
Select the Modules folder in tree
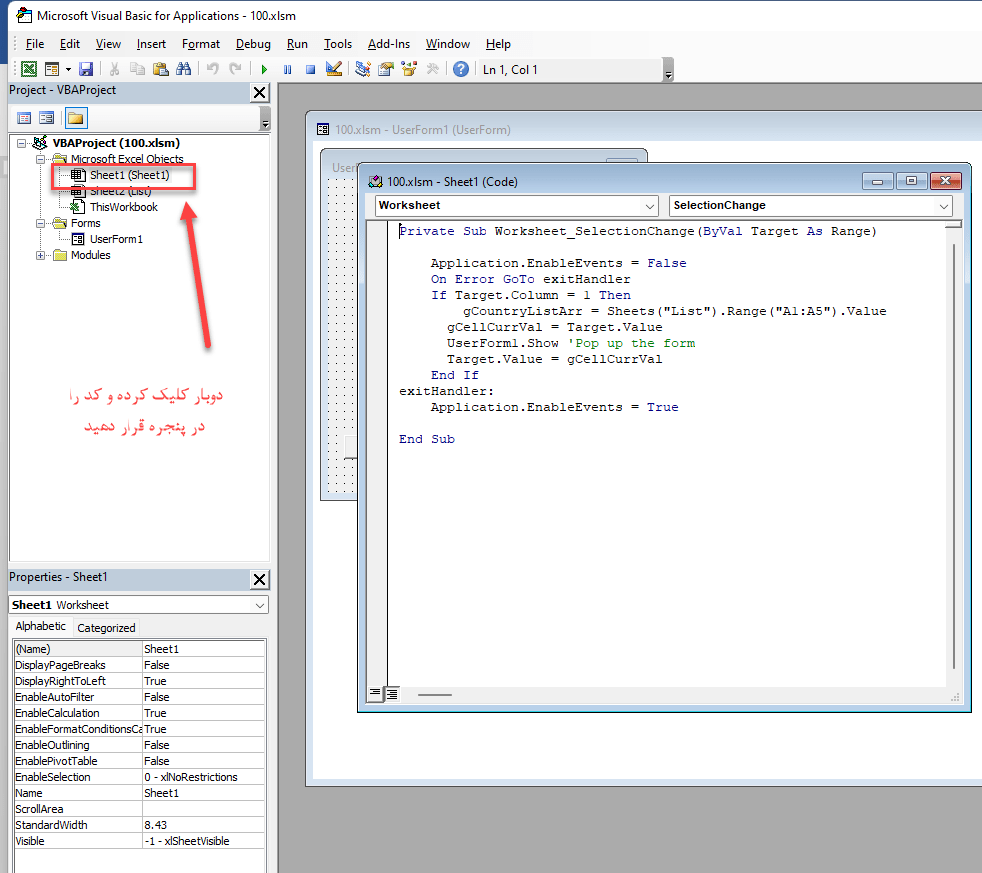[90, 255]
